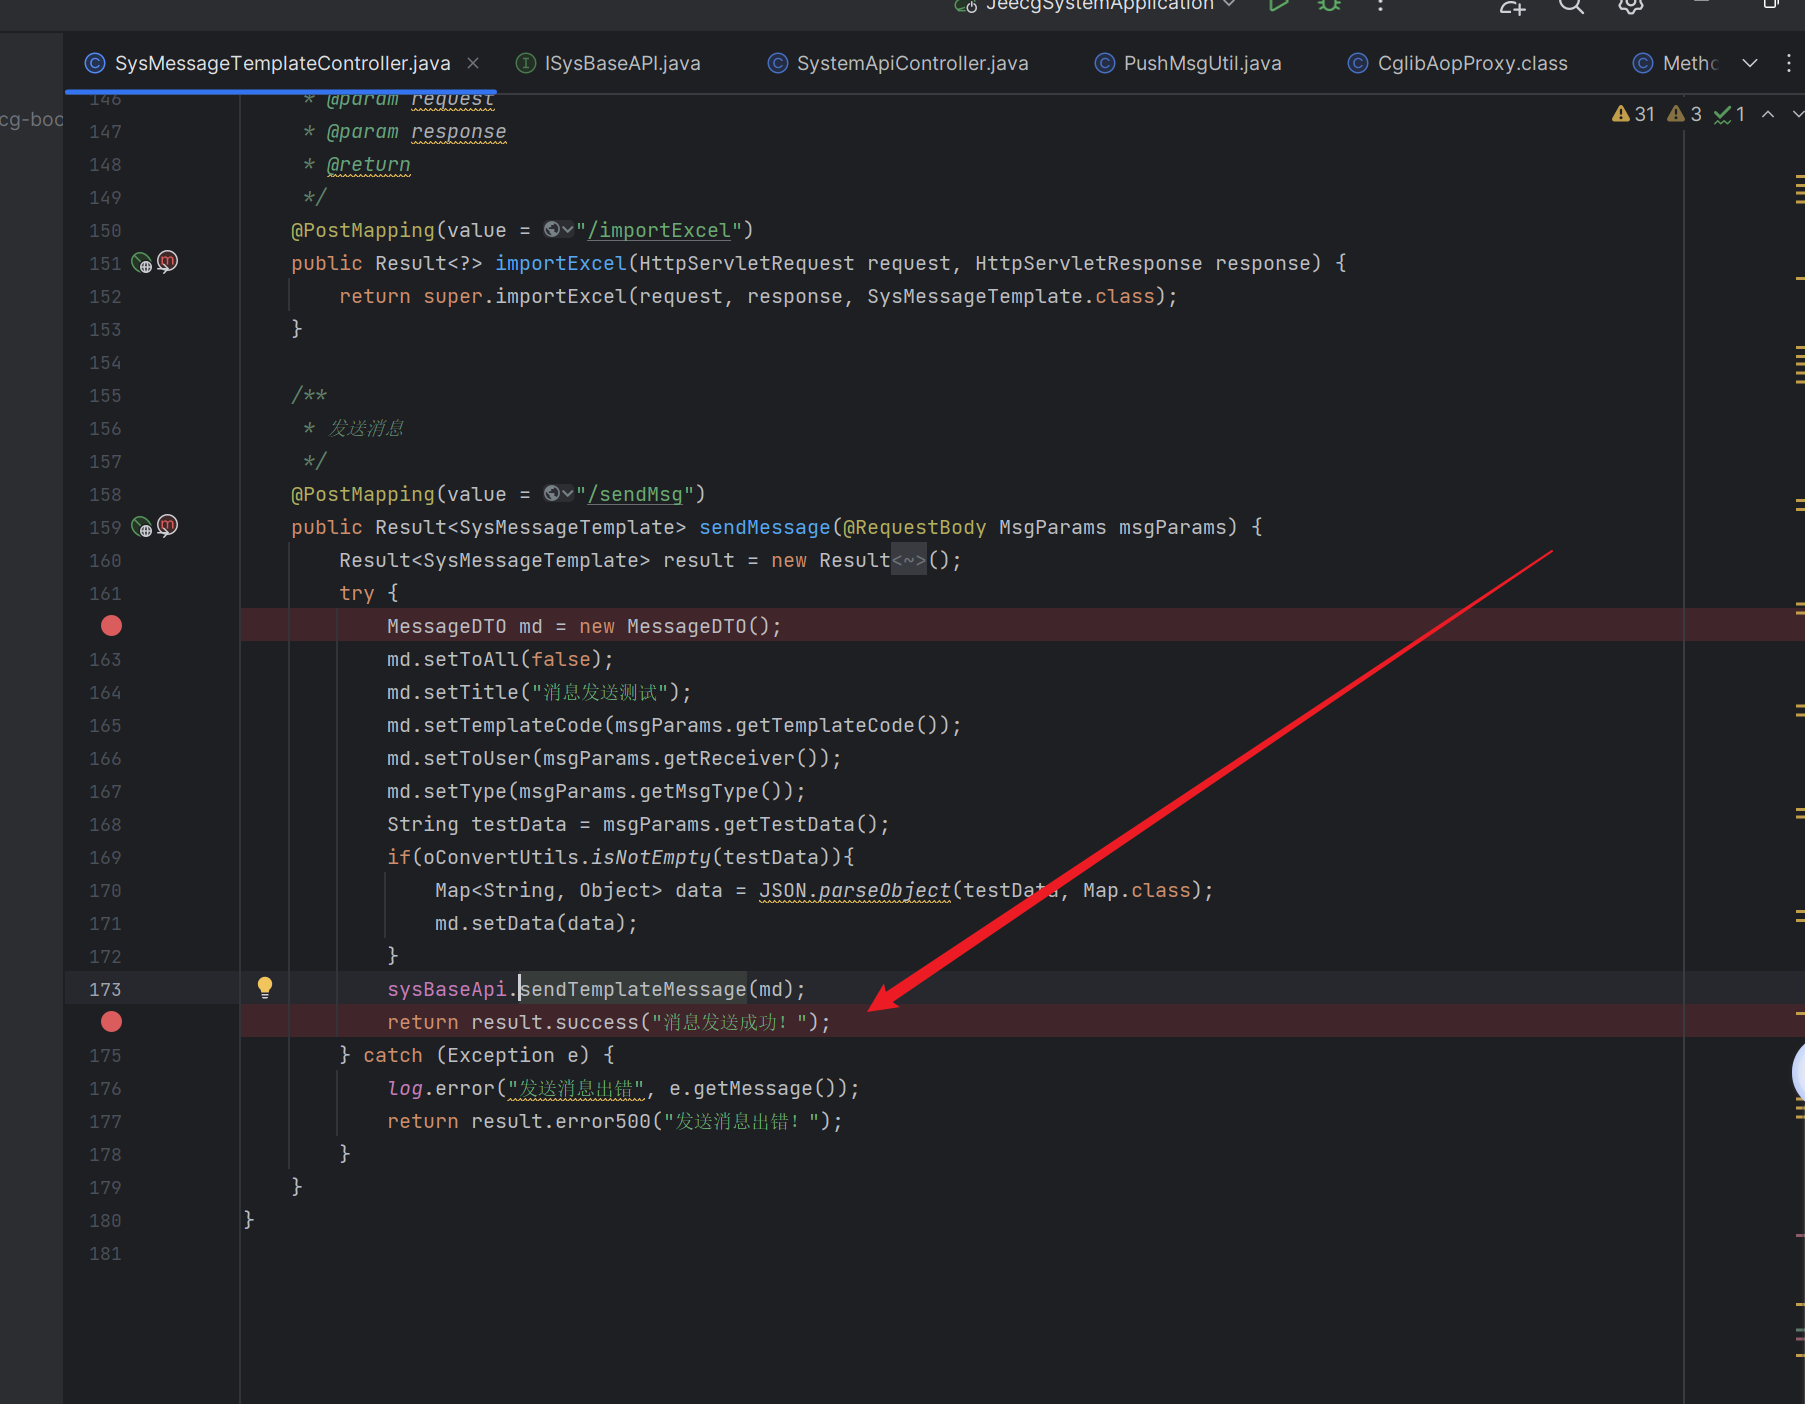Screen dimensions: 1805x1404
Task: Click the method endpoint gutter icon on line 151
Action: [x=168, y=262]
